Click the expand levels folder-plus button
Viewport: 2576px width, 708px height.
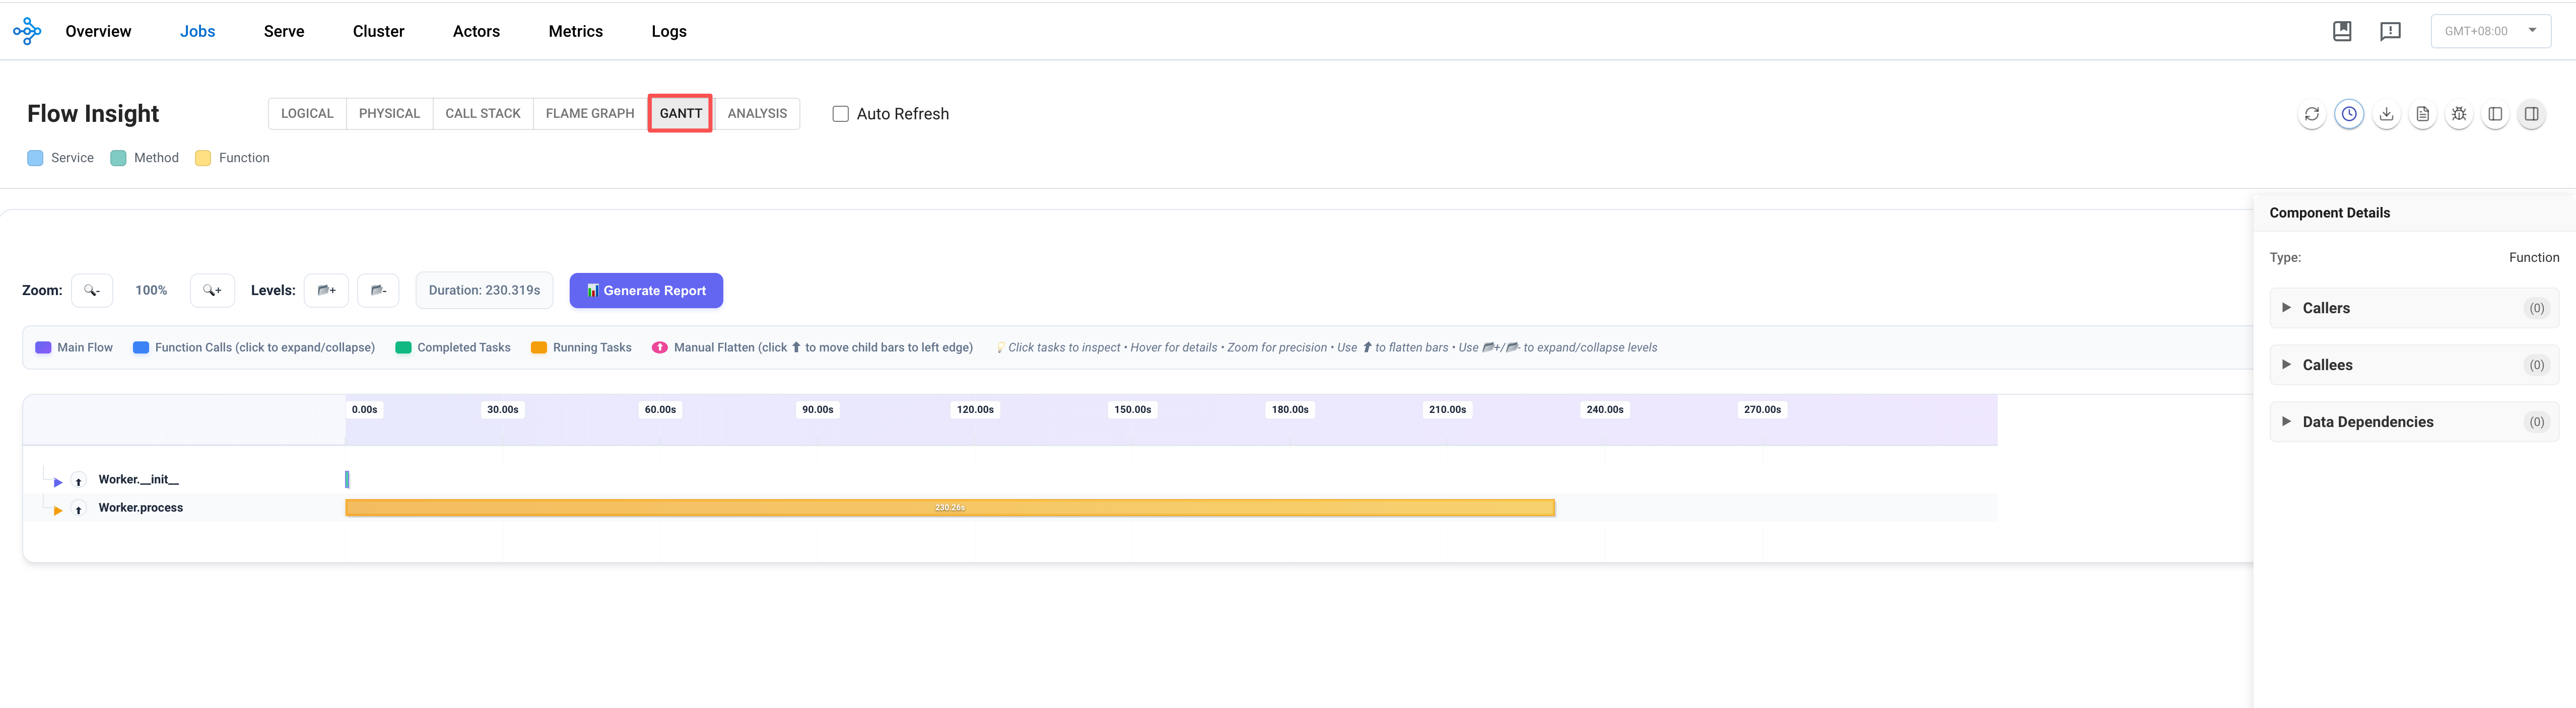click(x=326, y=290)
